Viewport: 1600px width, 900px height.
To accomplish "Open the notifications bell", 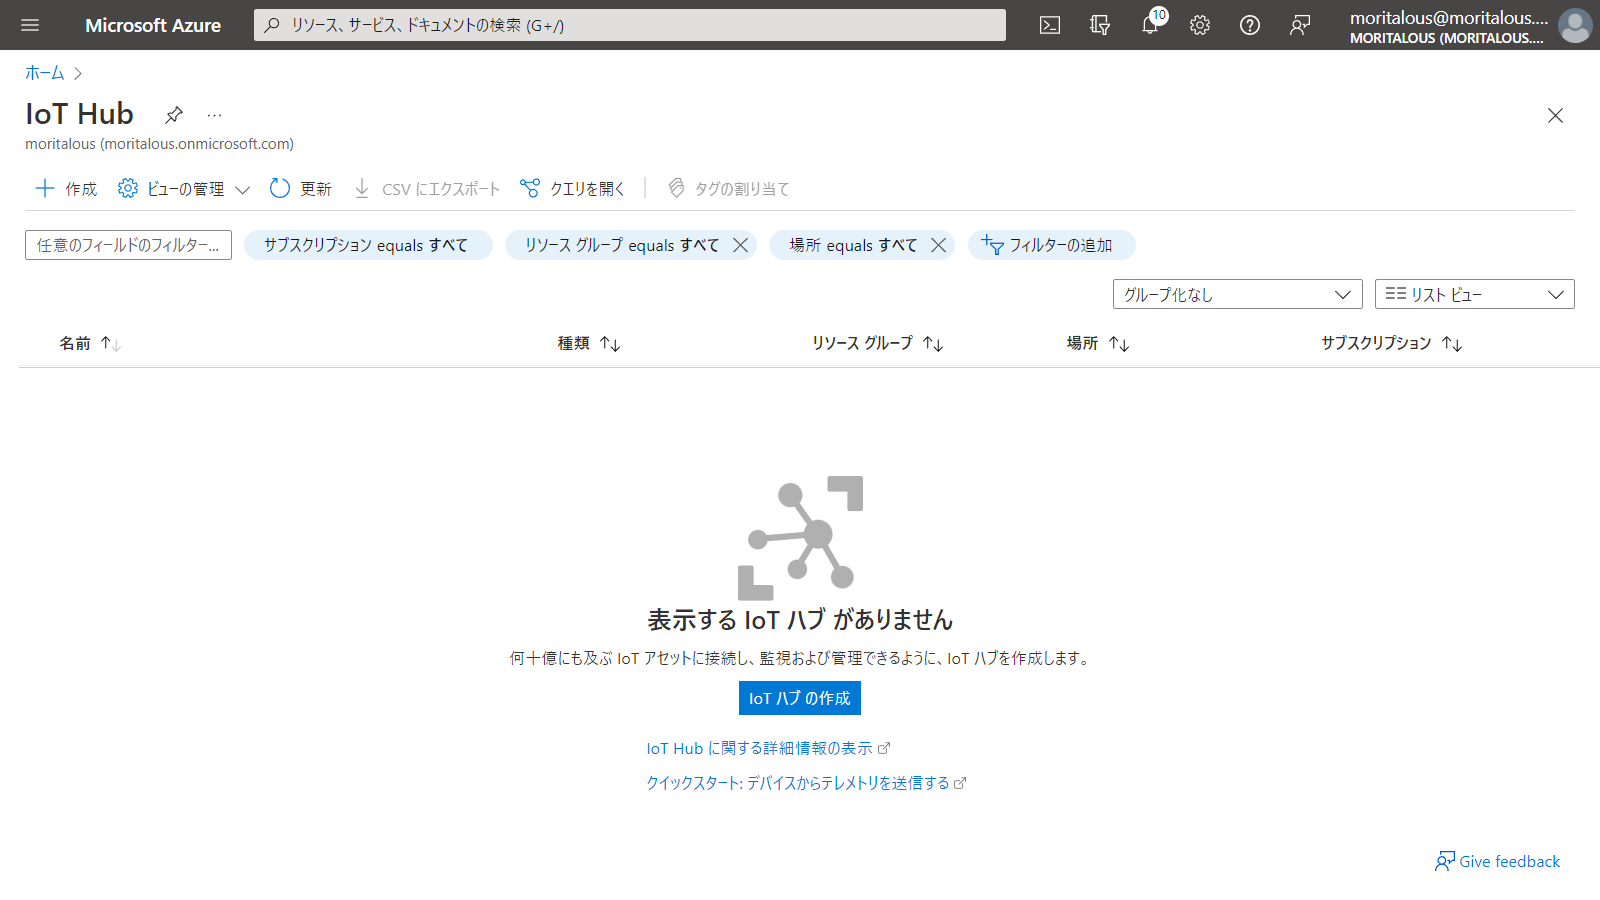I will click(x=1150, y=25).
